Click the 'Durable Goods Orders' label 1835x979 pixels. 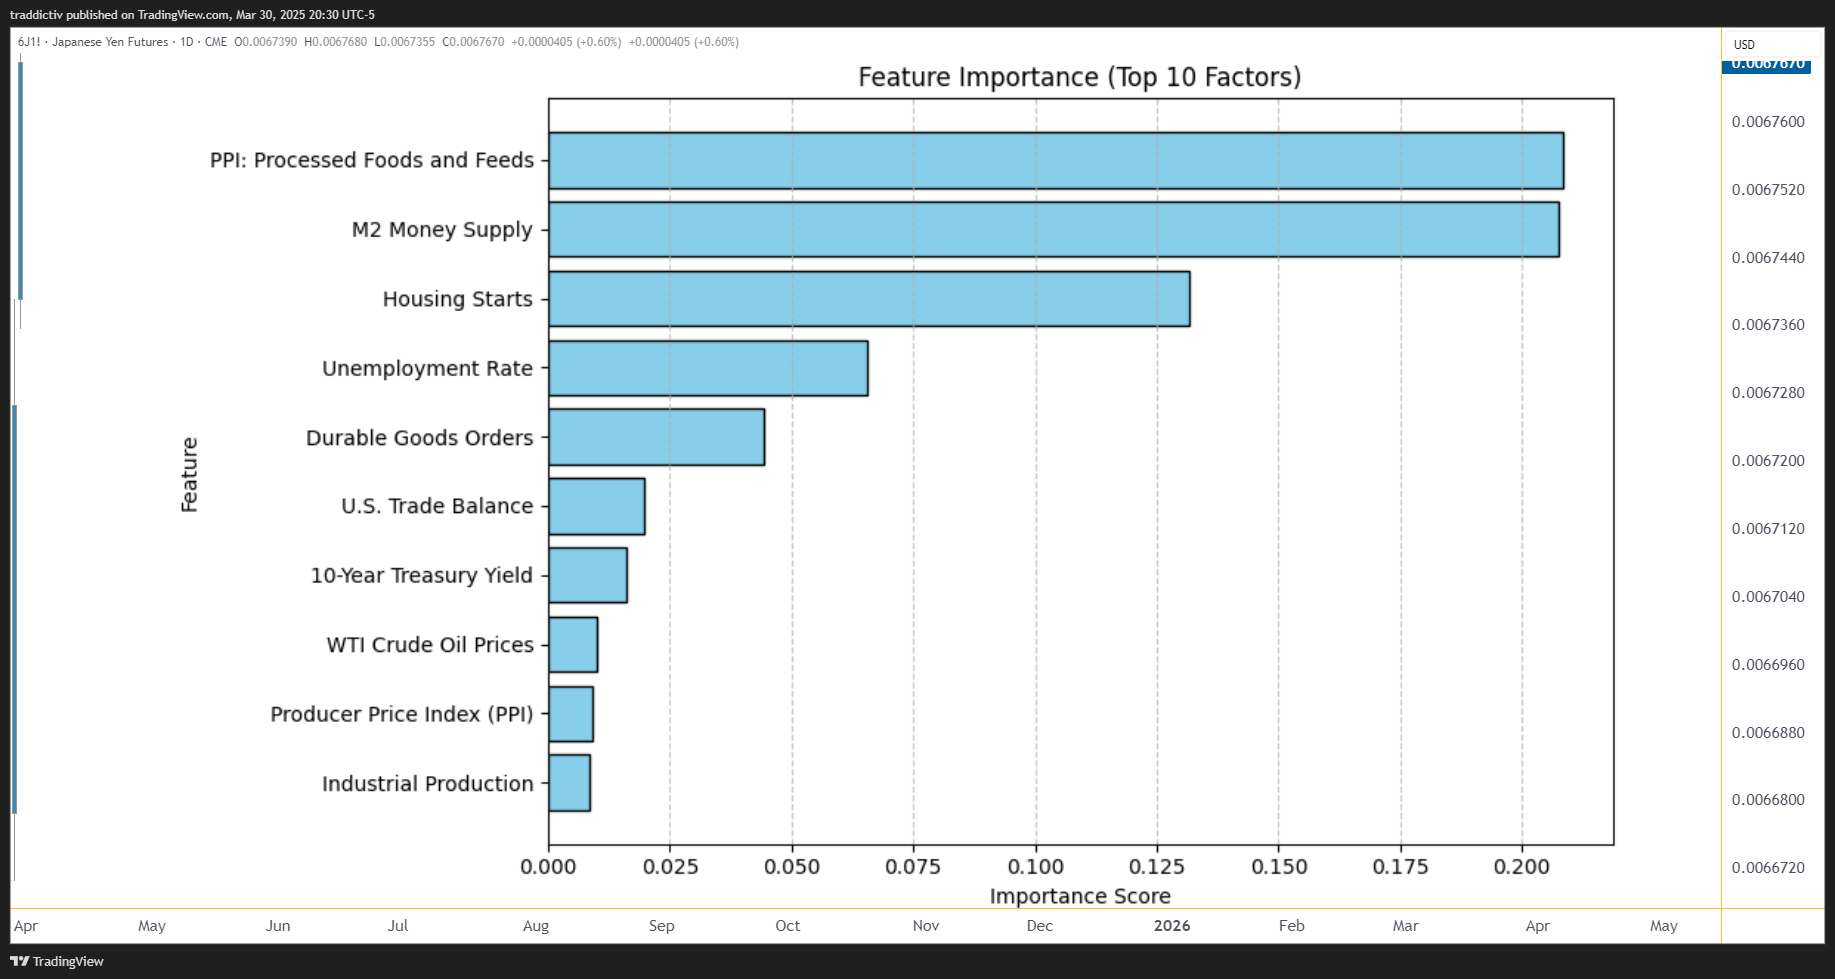point(419,437)
